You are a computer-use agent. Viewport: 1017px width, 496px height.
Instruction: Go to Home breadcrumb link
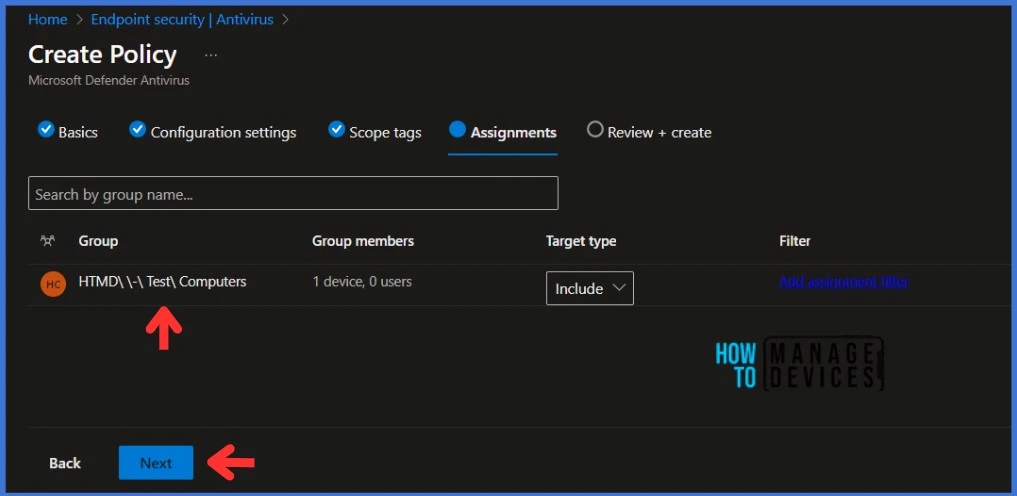(x=47, y=19)
